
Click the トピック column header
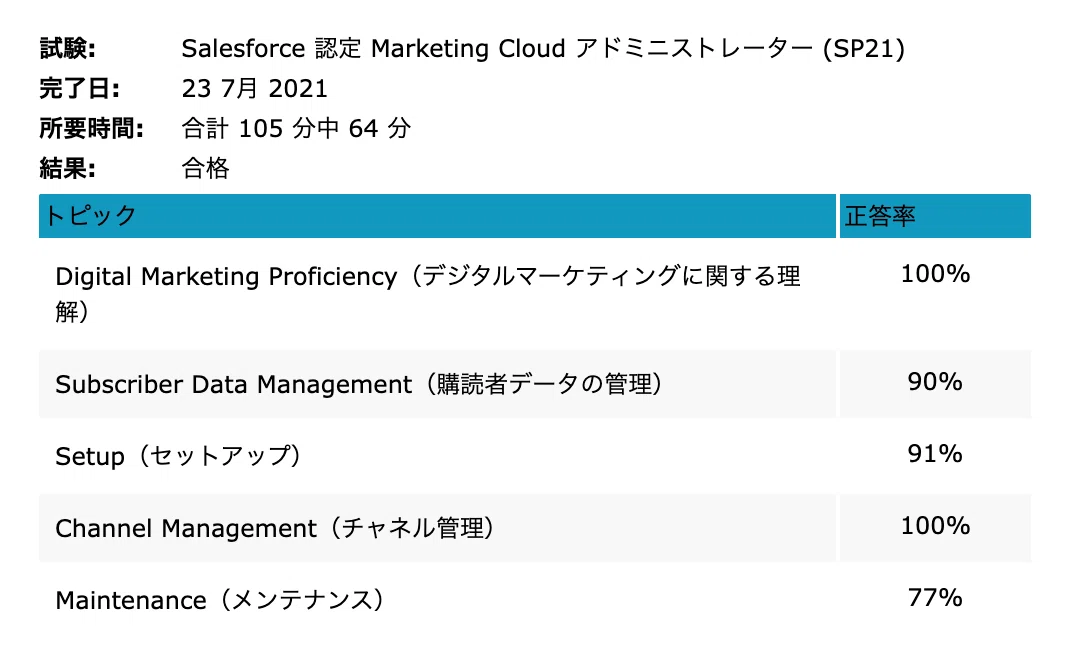click(x=437, y=216)
